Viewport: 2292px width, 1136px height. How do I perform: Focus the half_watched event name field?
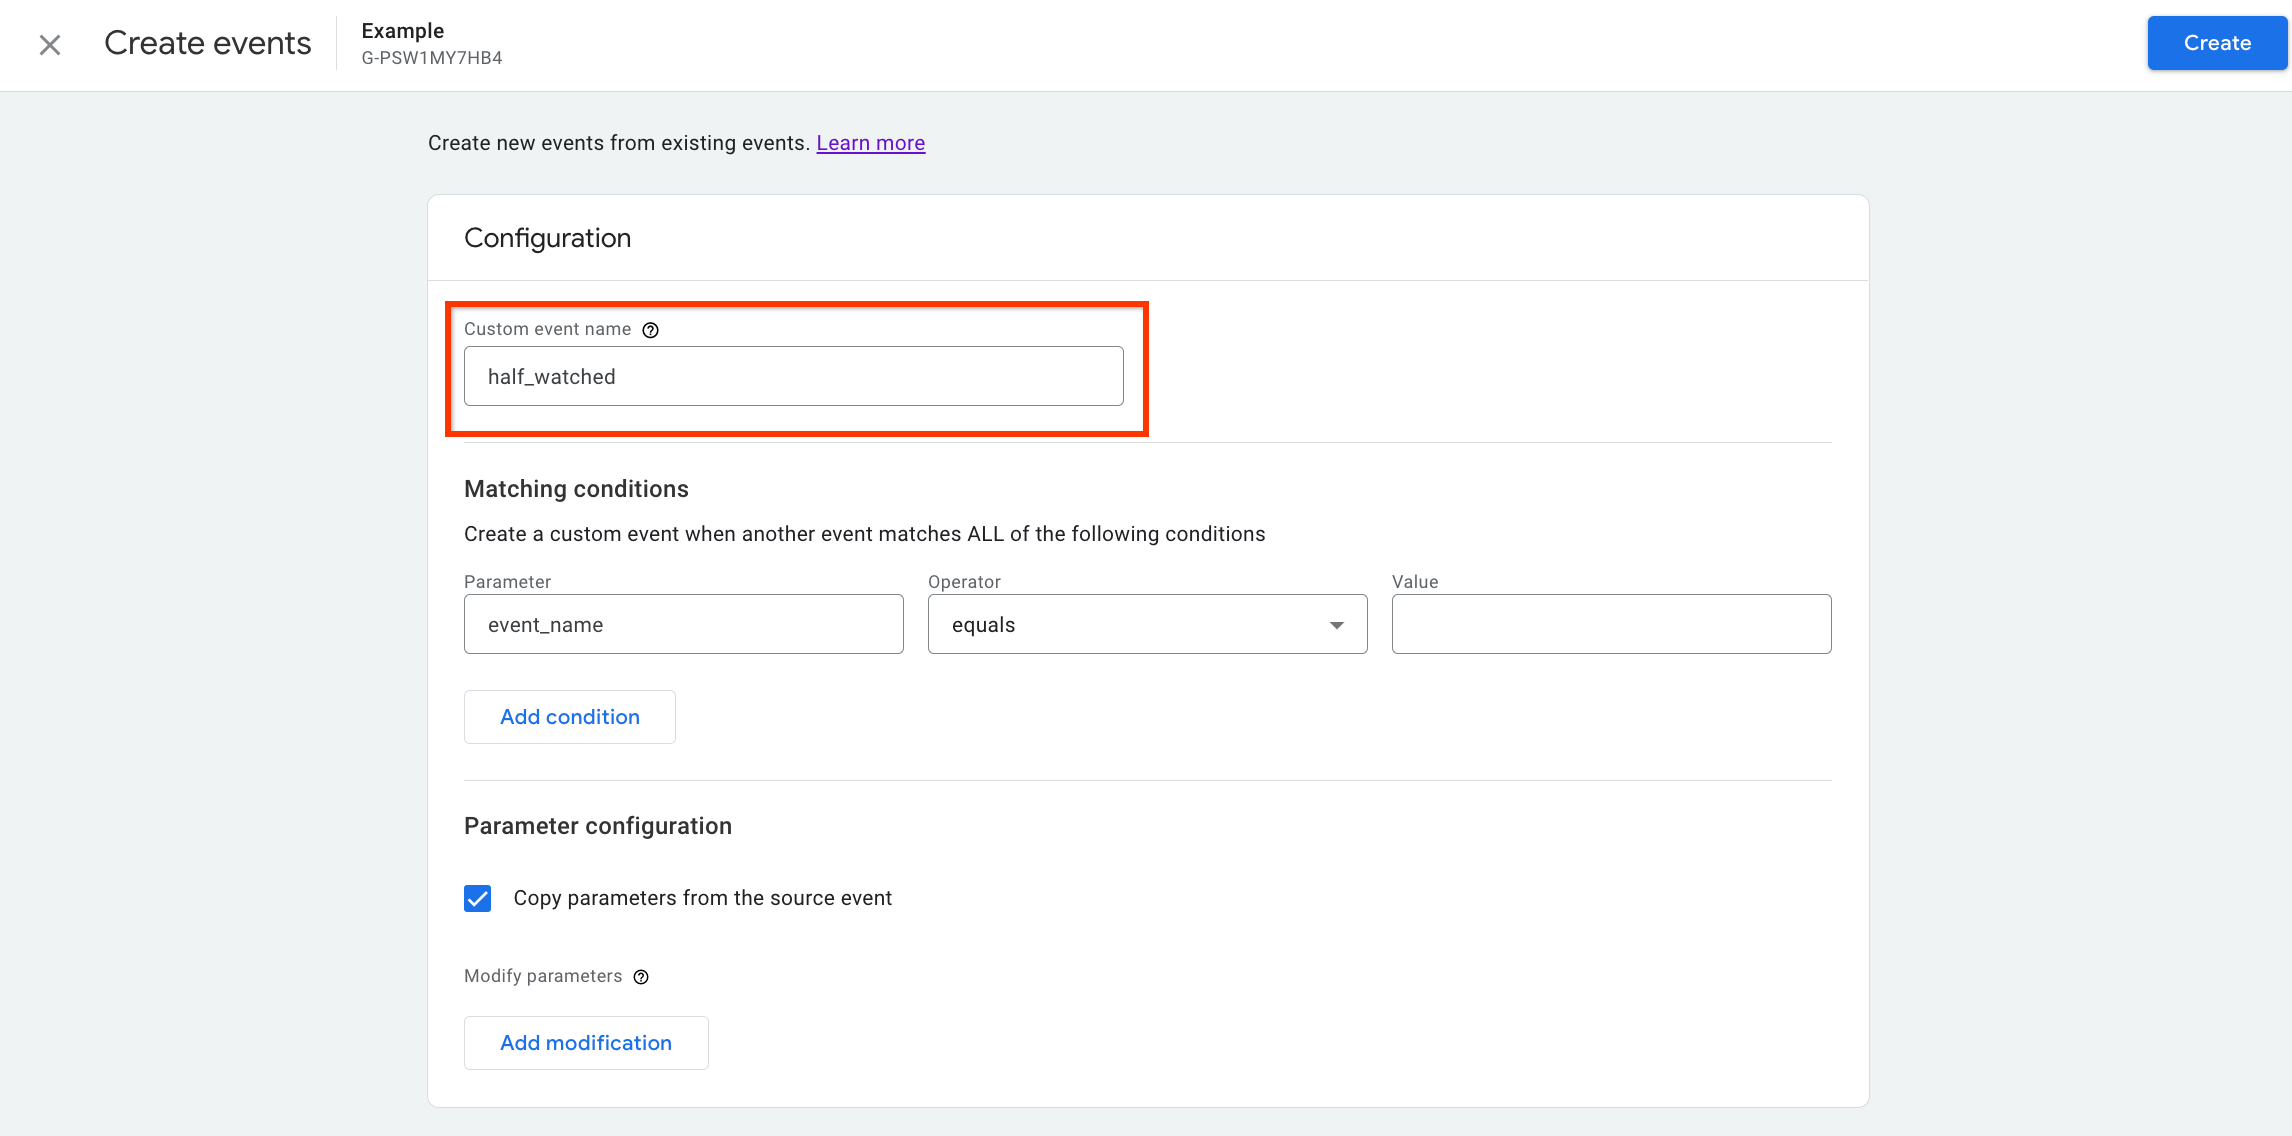point(793,376)
